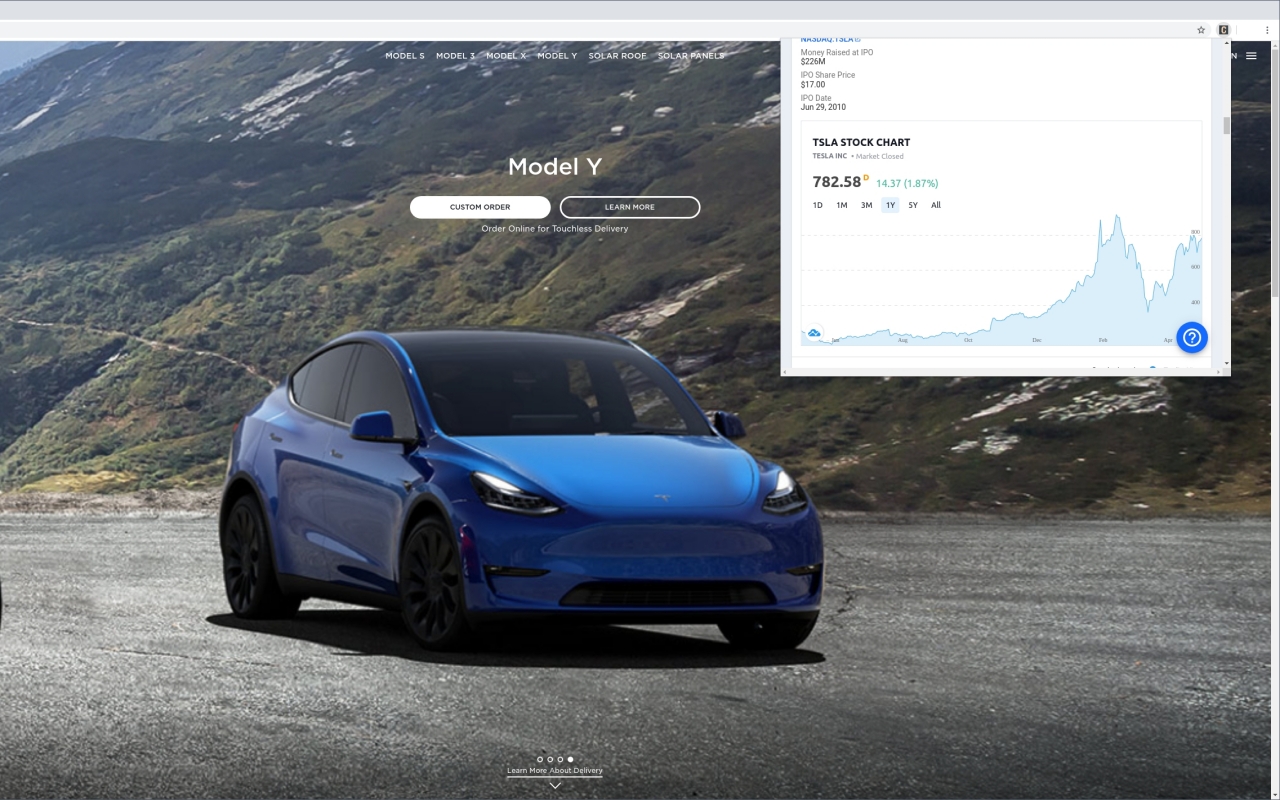Open the Chrome three-dot menu
Screen dimensions: 1280x800
1267,30
